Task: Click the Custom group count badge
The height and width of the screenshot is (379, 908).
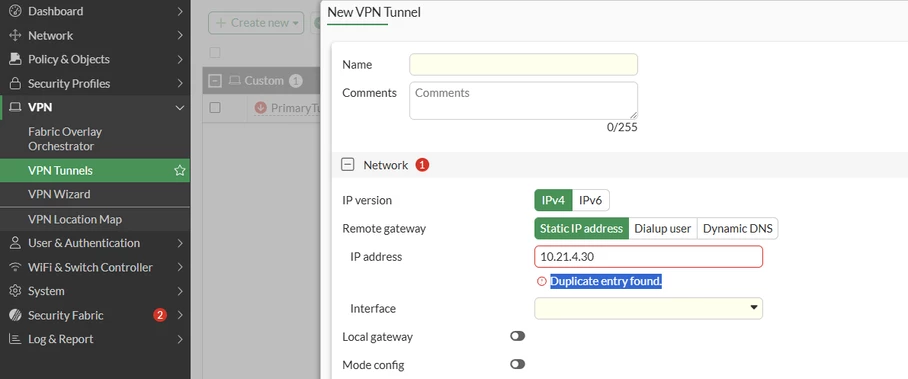Action: point(295,81)
